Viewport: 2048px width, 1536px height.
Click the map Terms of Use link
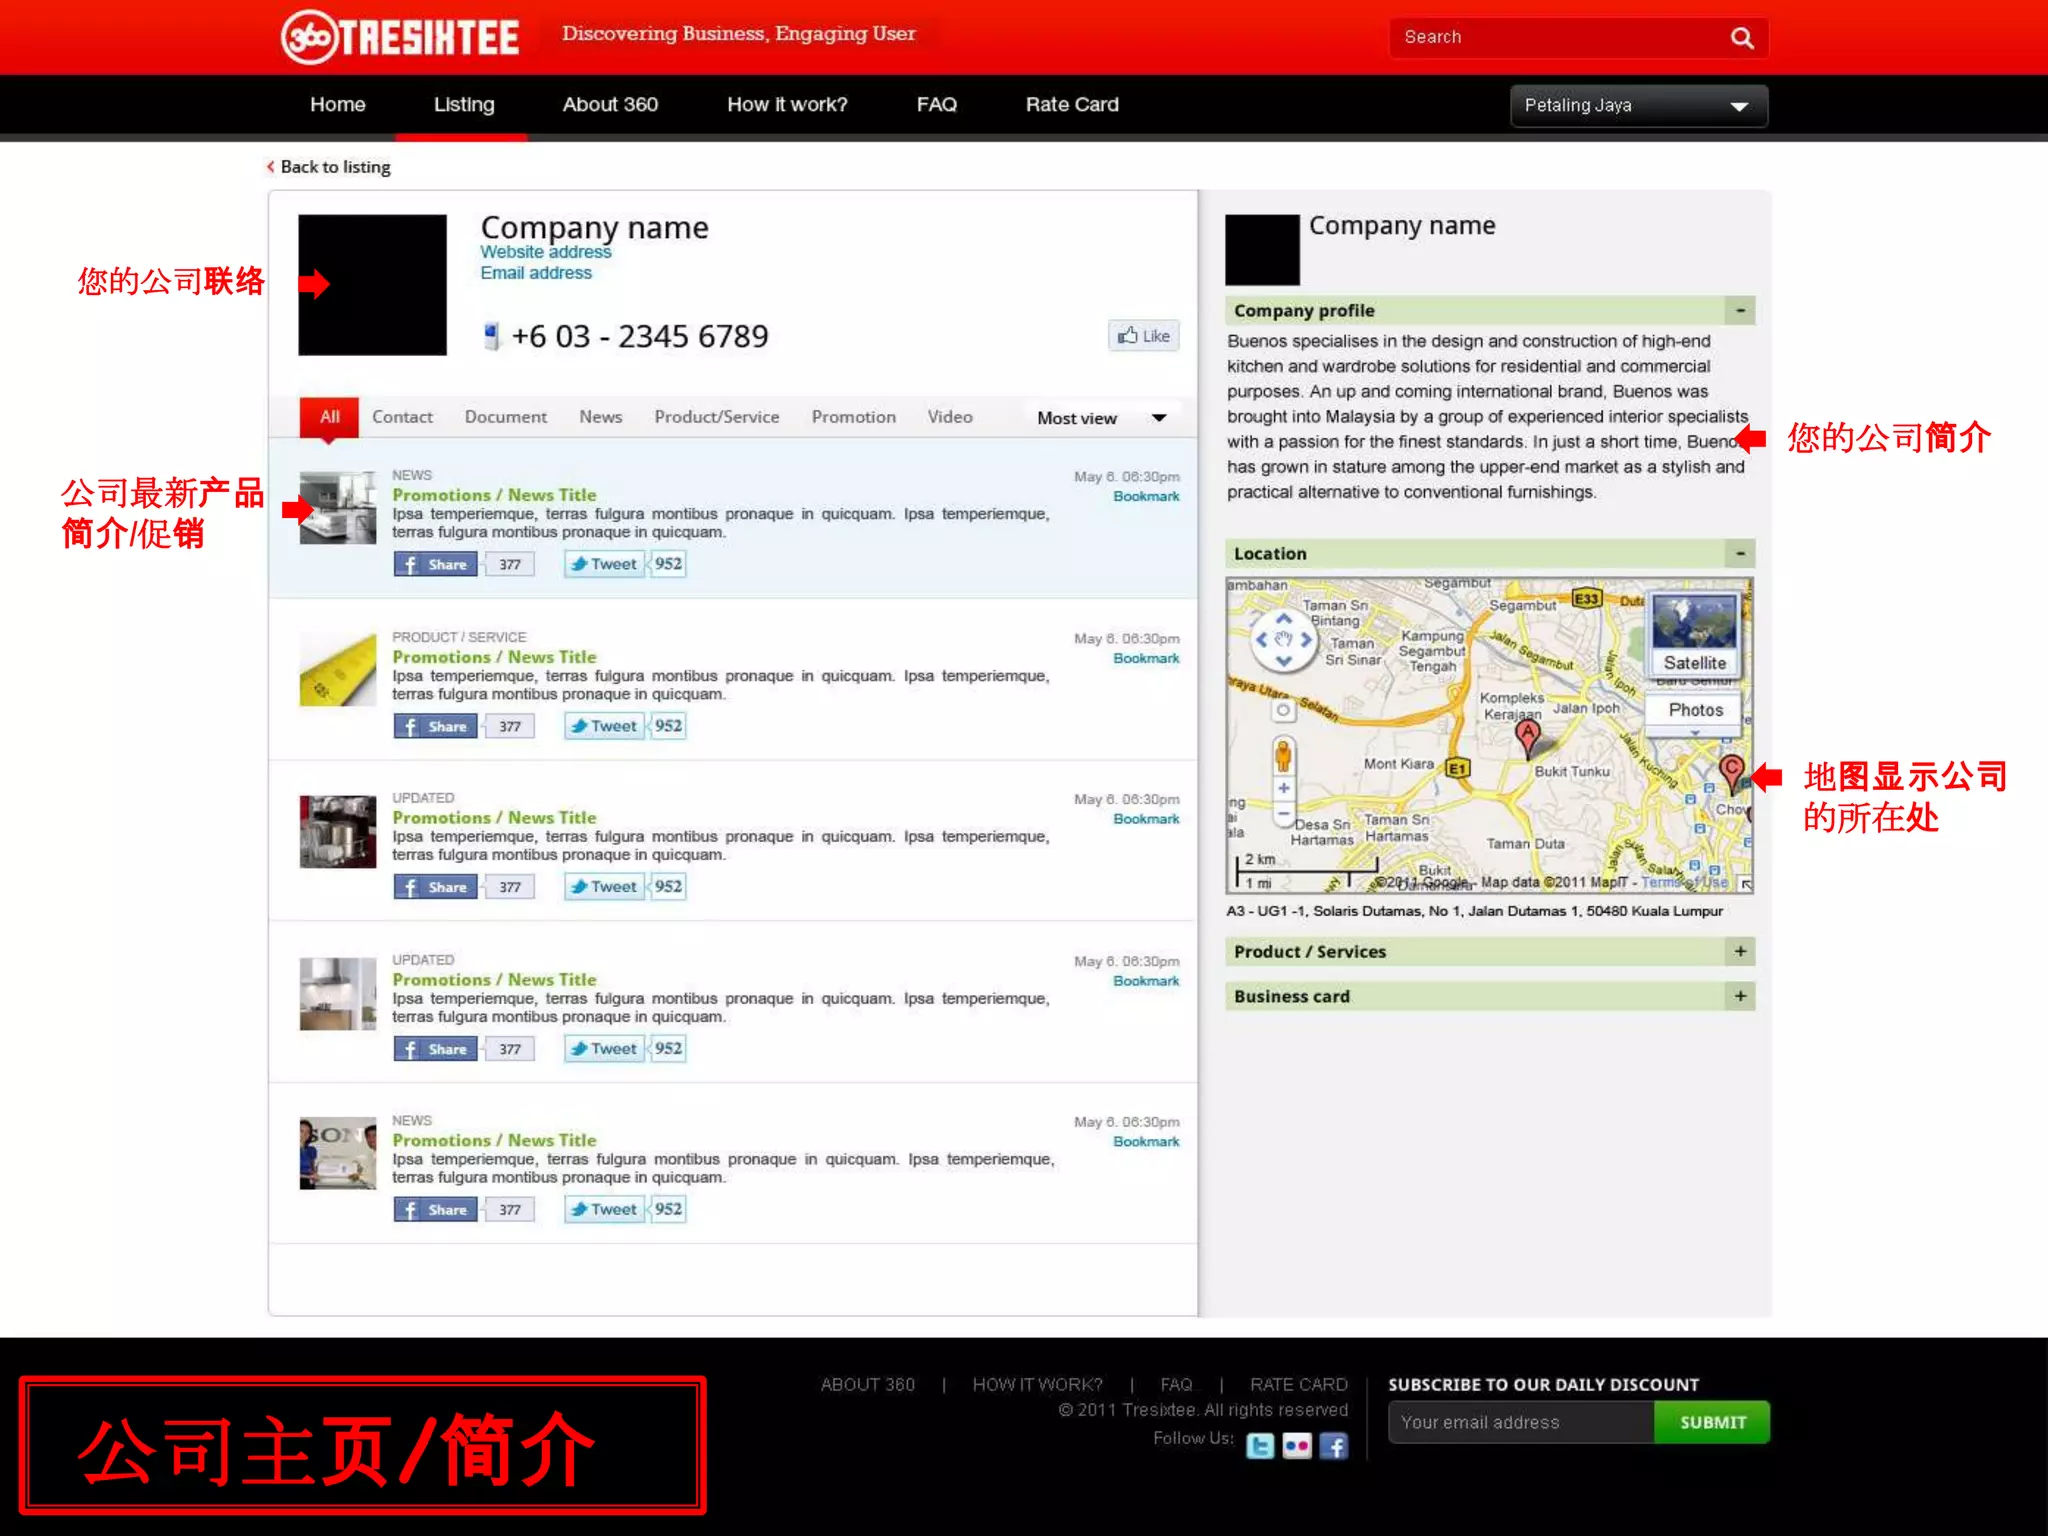pyautogui.click(x=1684, y=883)
